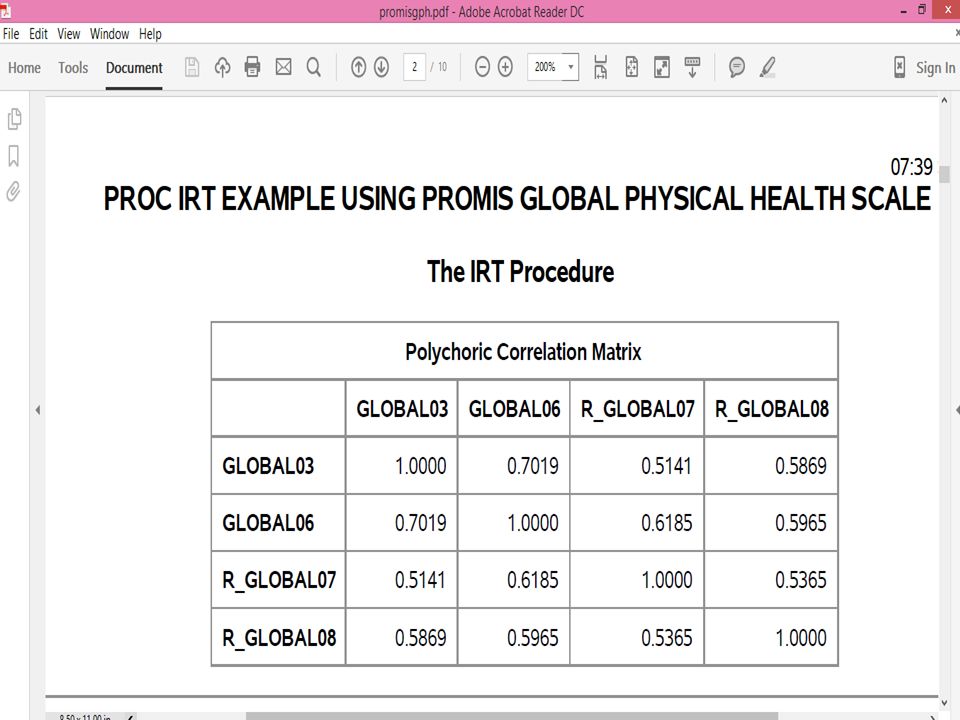Click the page number input field
960x720 pixels.
(x=414, y=67)
